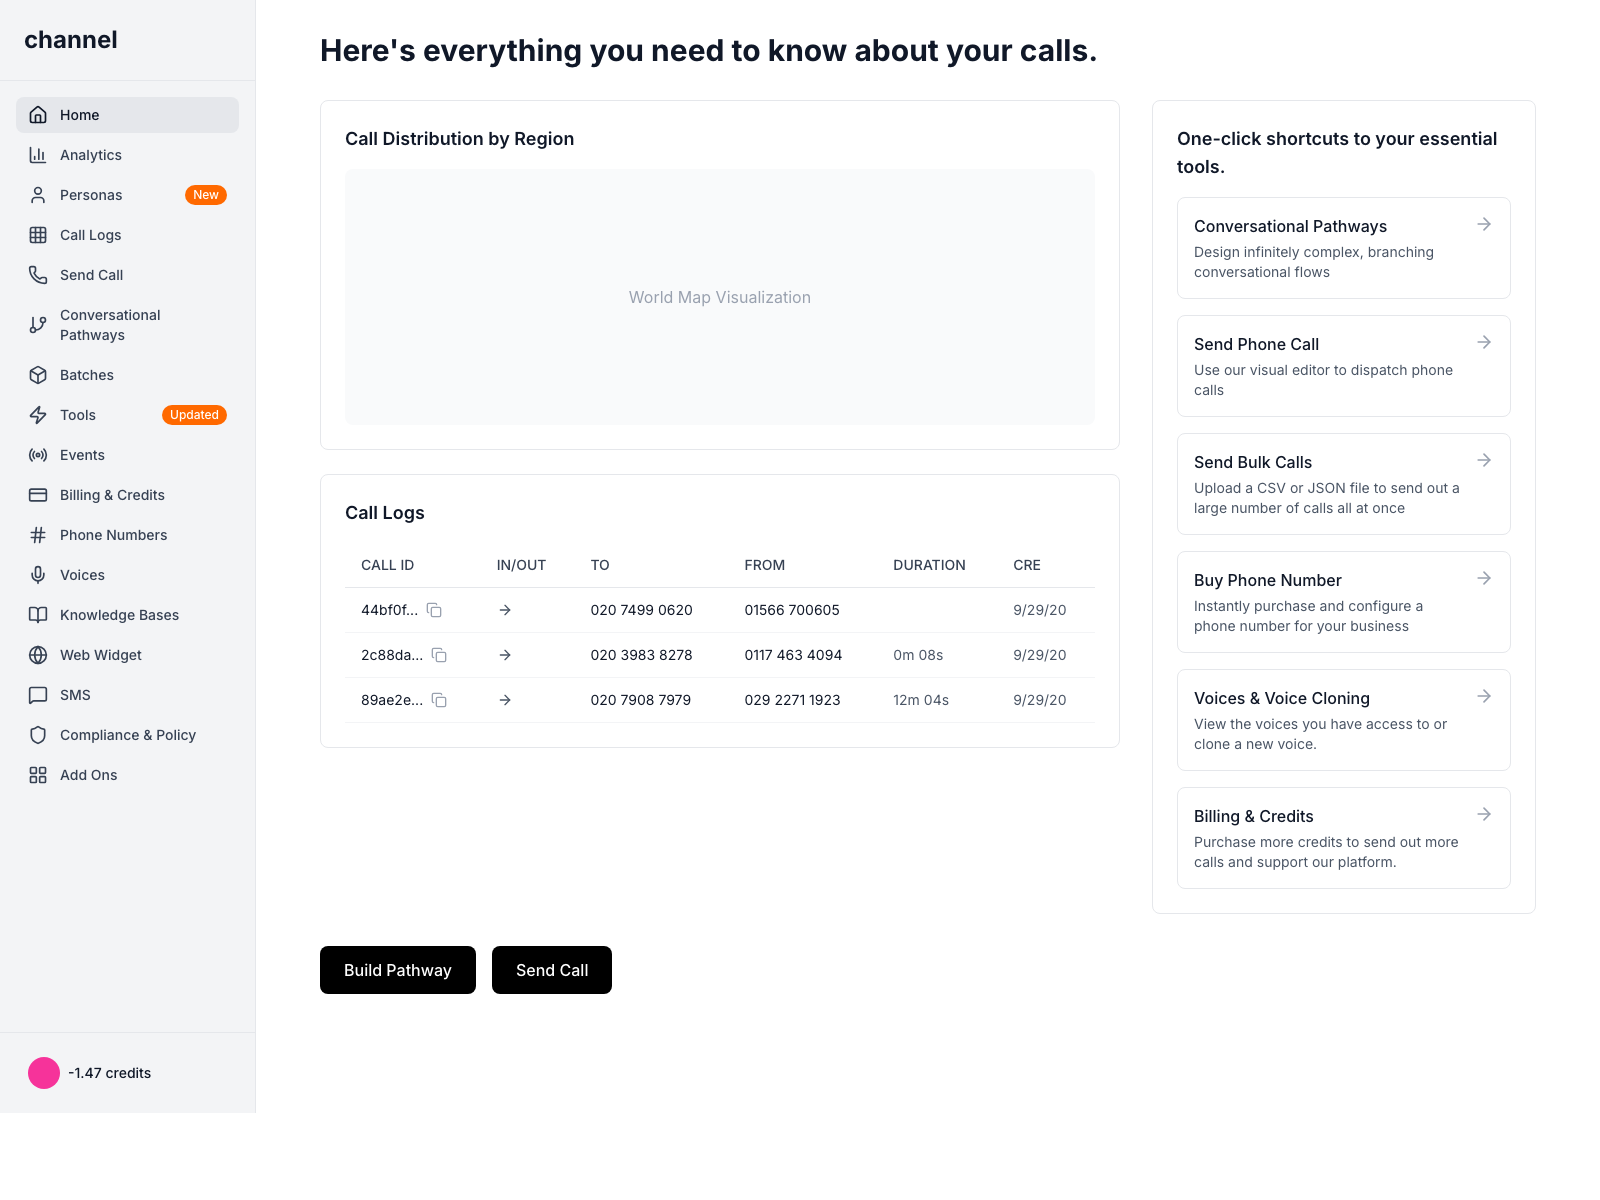Click copy icon beside 89ae2e...
Viewport: 1600px width, 1200px height.
point(439,700)
